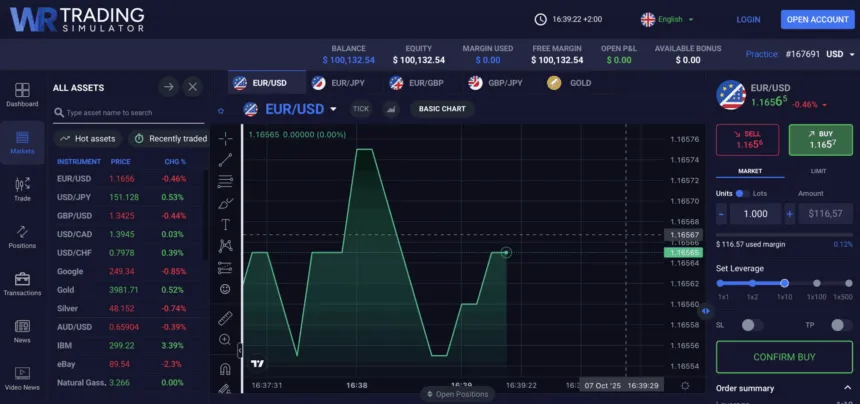This screenshot has width=860, height=404.
Task: Expand the EUR/USD chart symbol dropdown
Action: click(x=333, y=109)
